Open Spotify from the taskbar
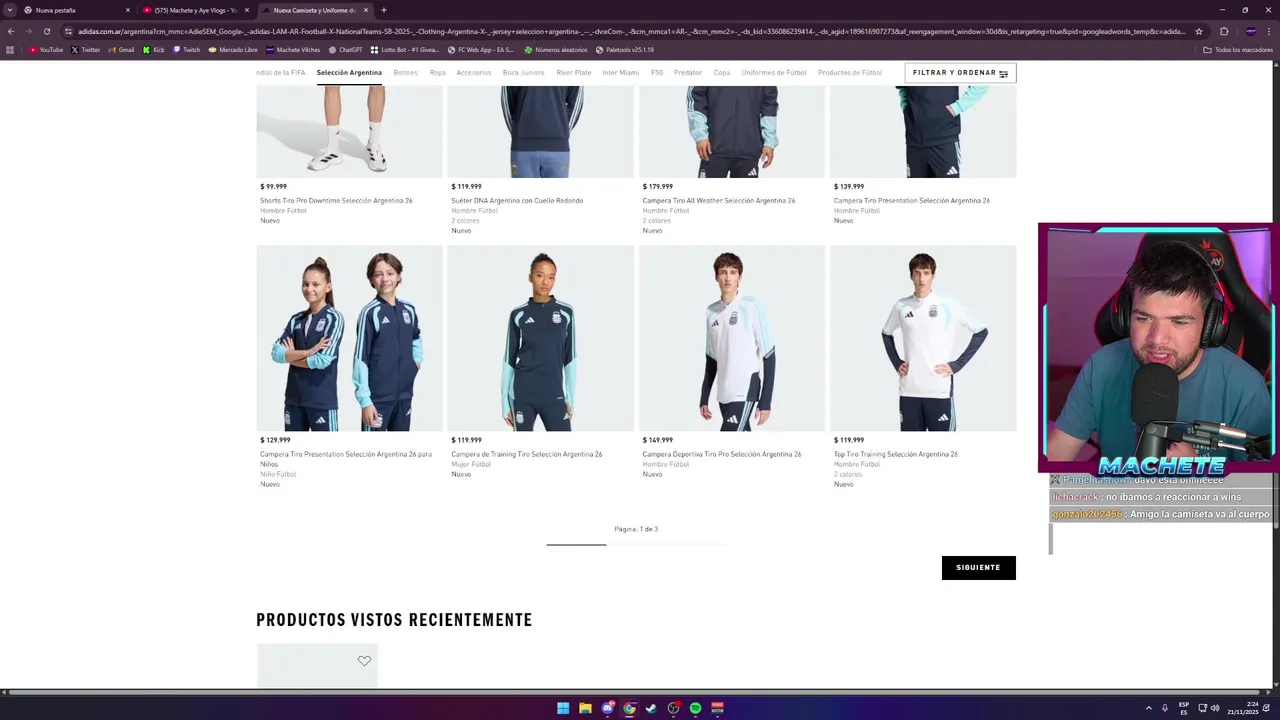1280x720 pixels. tap(695, 708)
